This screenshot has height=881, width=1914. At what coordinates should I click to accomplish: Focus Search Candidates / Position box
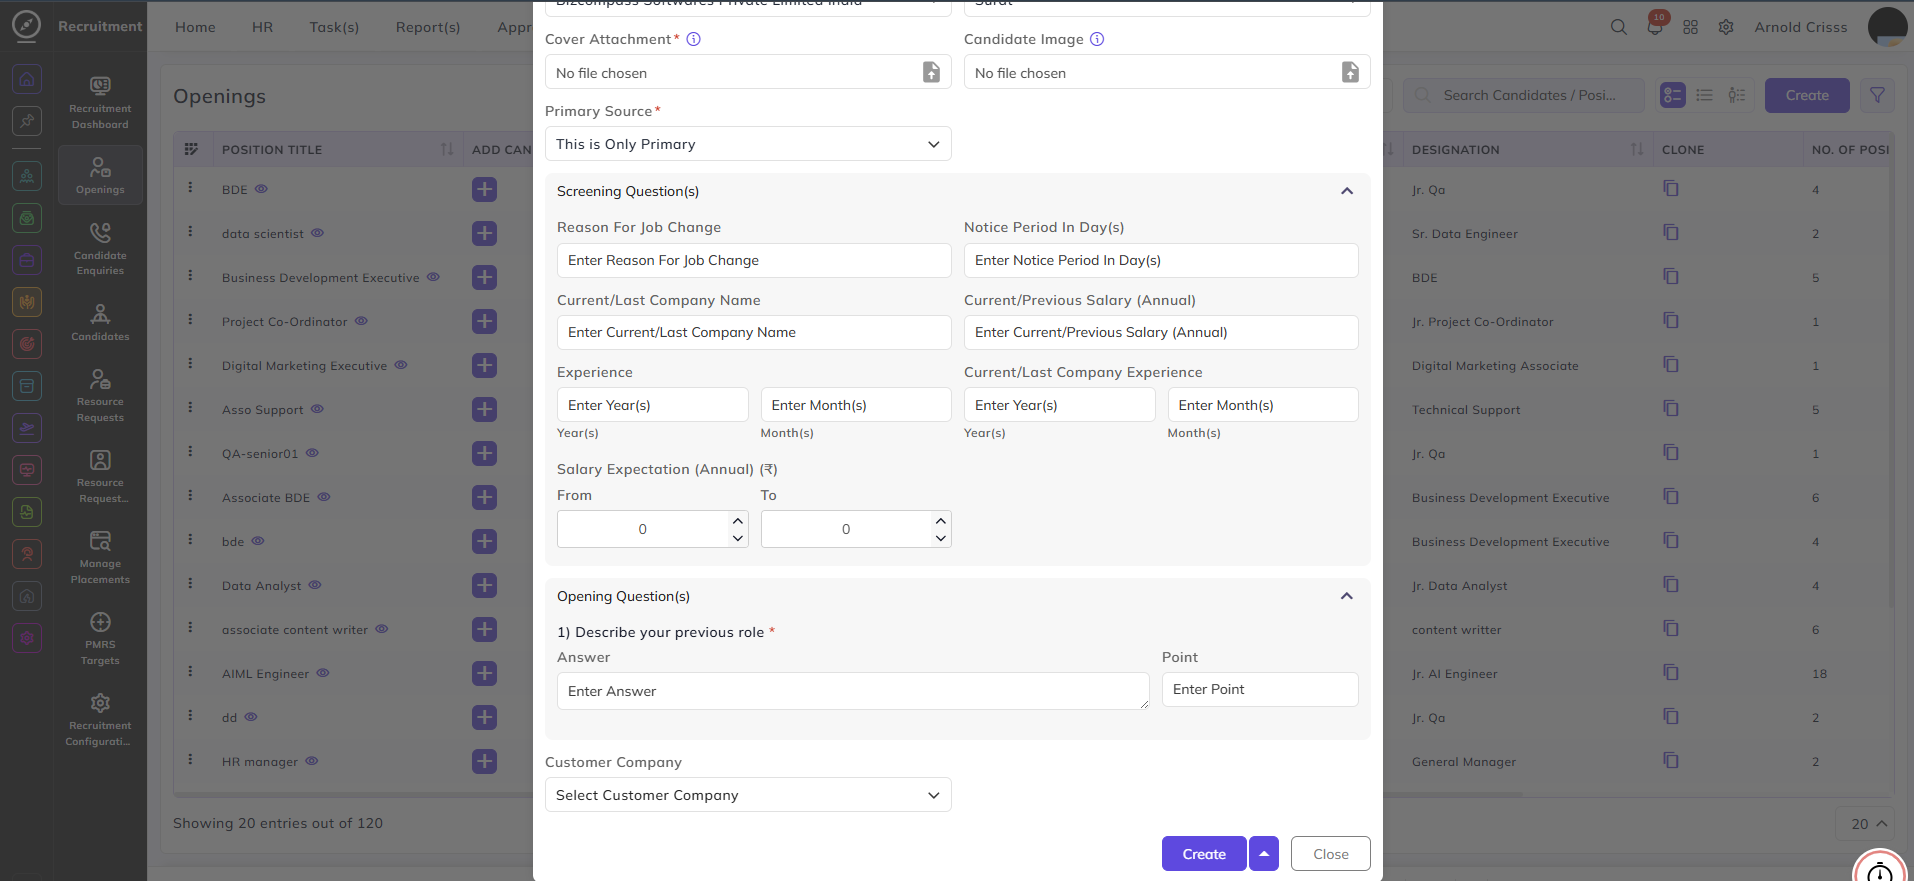click(1524, 95)
